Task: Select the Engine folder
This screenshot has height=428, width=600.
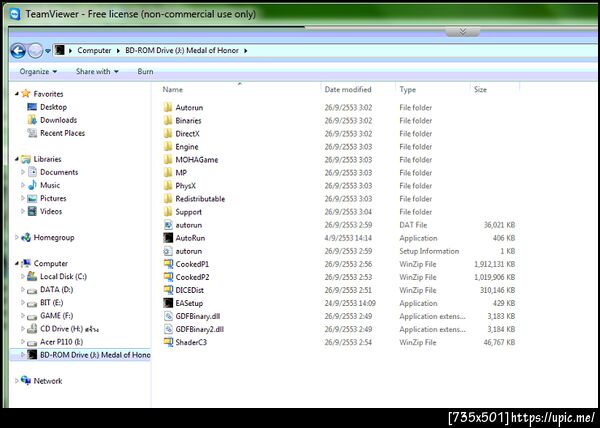Action: (187, 147)
